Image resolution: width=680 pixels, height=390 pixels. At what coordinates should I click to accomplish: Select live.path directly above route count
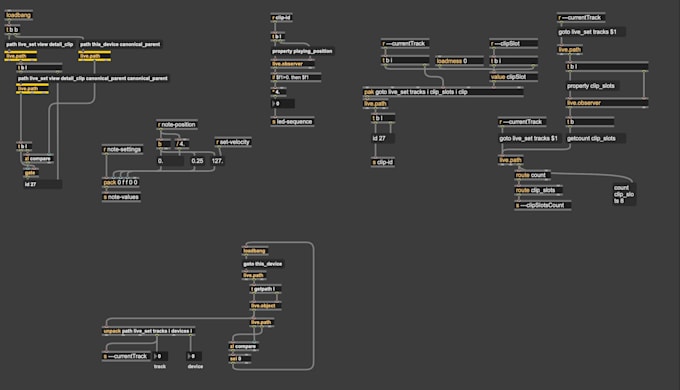coord(510,160)
